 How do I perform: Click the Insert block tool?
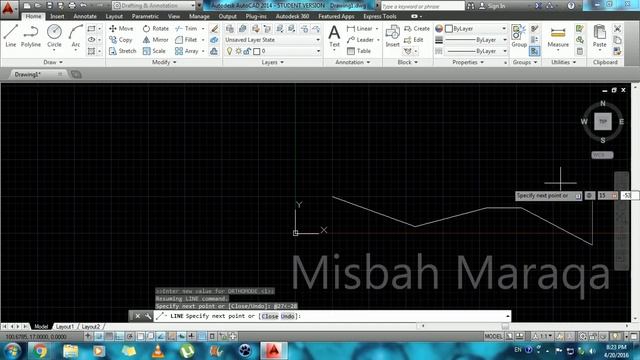[392, 36]
